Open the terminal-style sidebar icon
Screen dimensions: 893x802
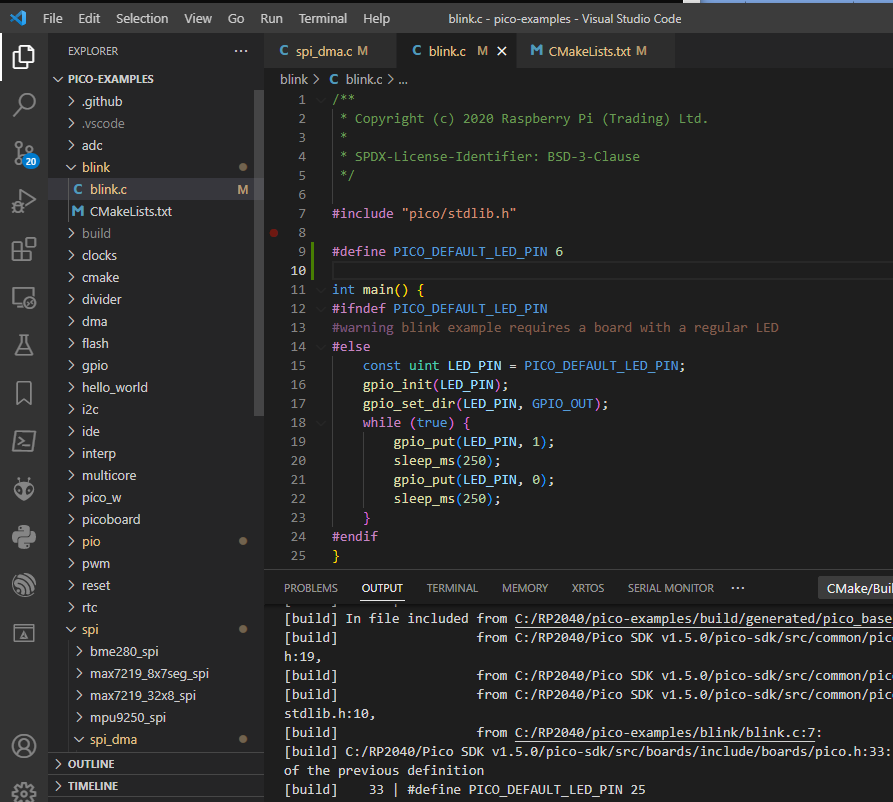tap(23, 441)
